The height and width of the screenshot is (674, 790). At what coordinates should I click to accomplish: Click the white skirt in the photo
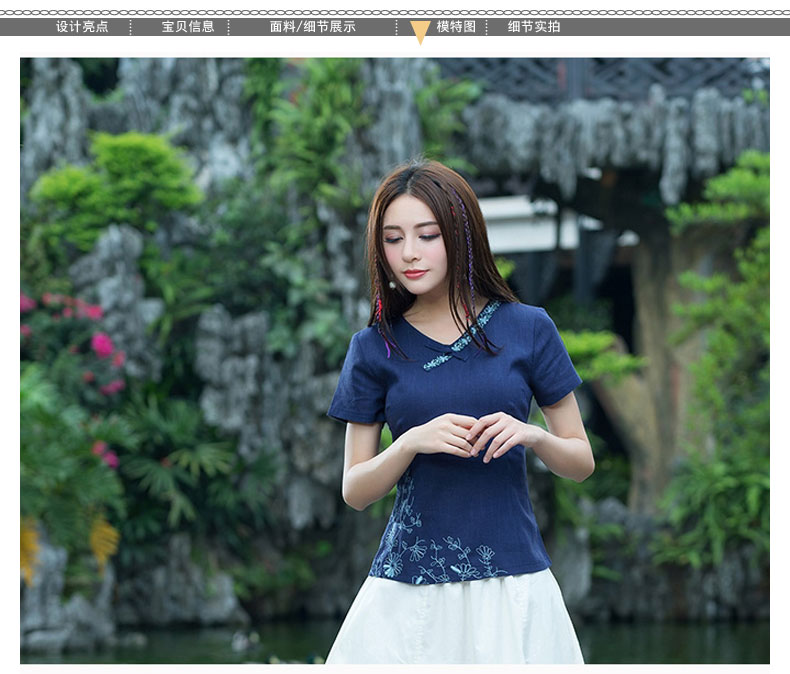(455, 625)
